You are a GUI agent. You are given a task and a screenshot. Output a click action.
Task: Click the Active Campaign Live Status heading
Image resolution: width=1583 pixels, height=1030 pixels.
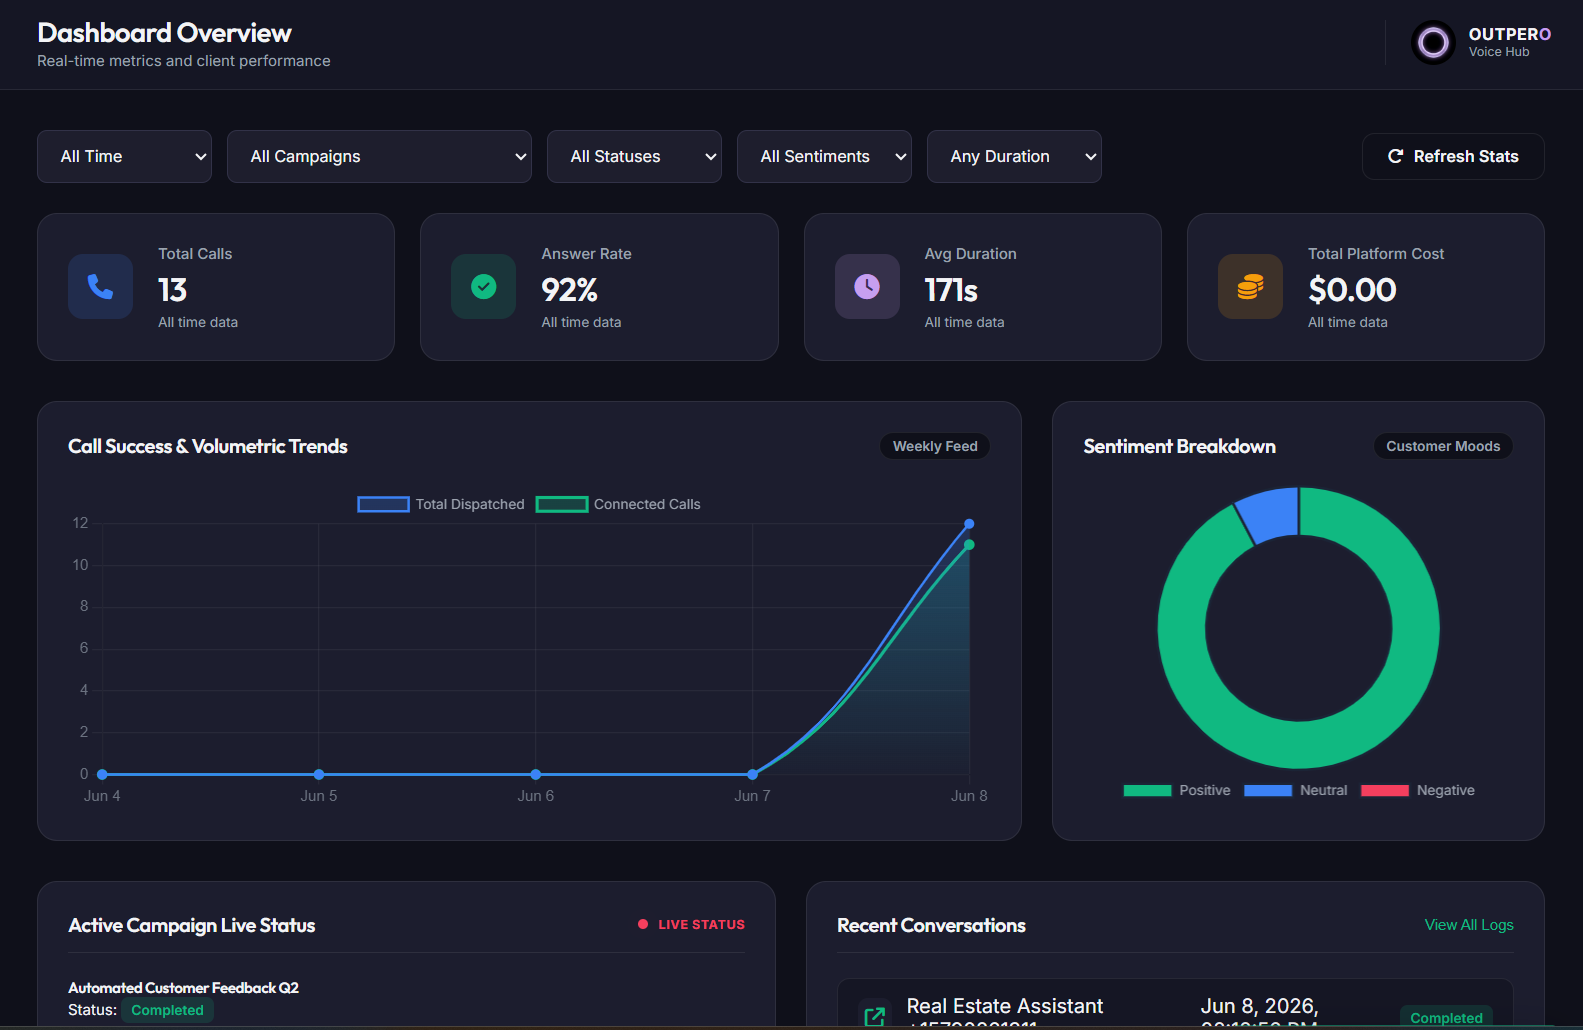(x=192, y=925)
